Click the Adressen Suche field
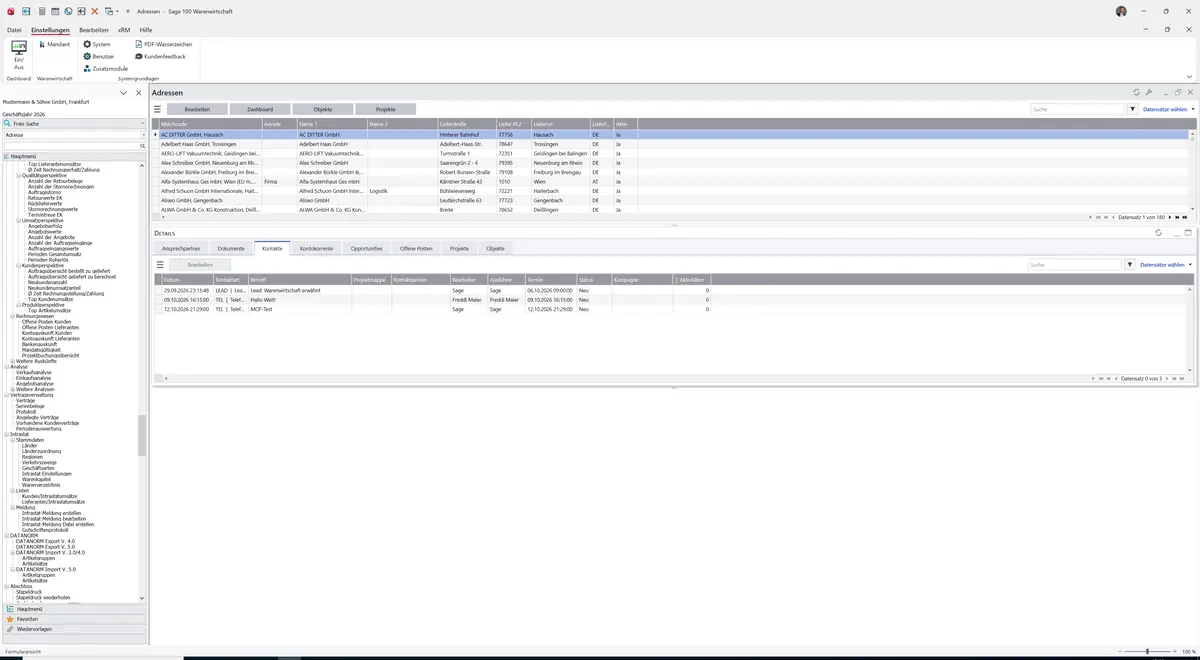This screenshot has height=660, width=1200. [x=1077, y=109]
